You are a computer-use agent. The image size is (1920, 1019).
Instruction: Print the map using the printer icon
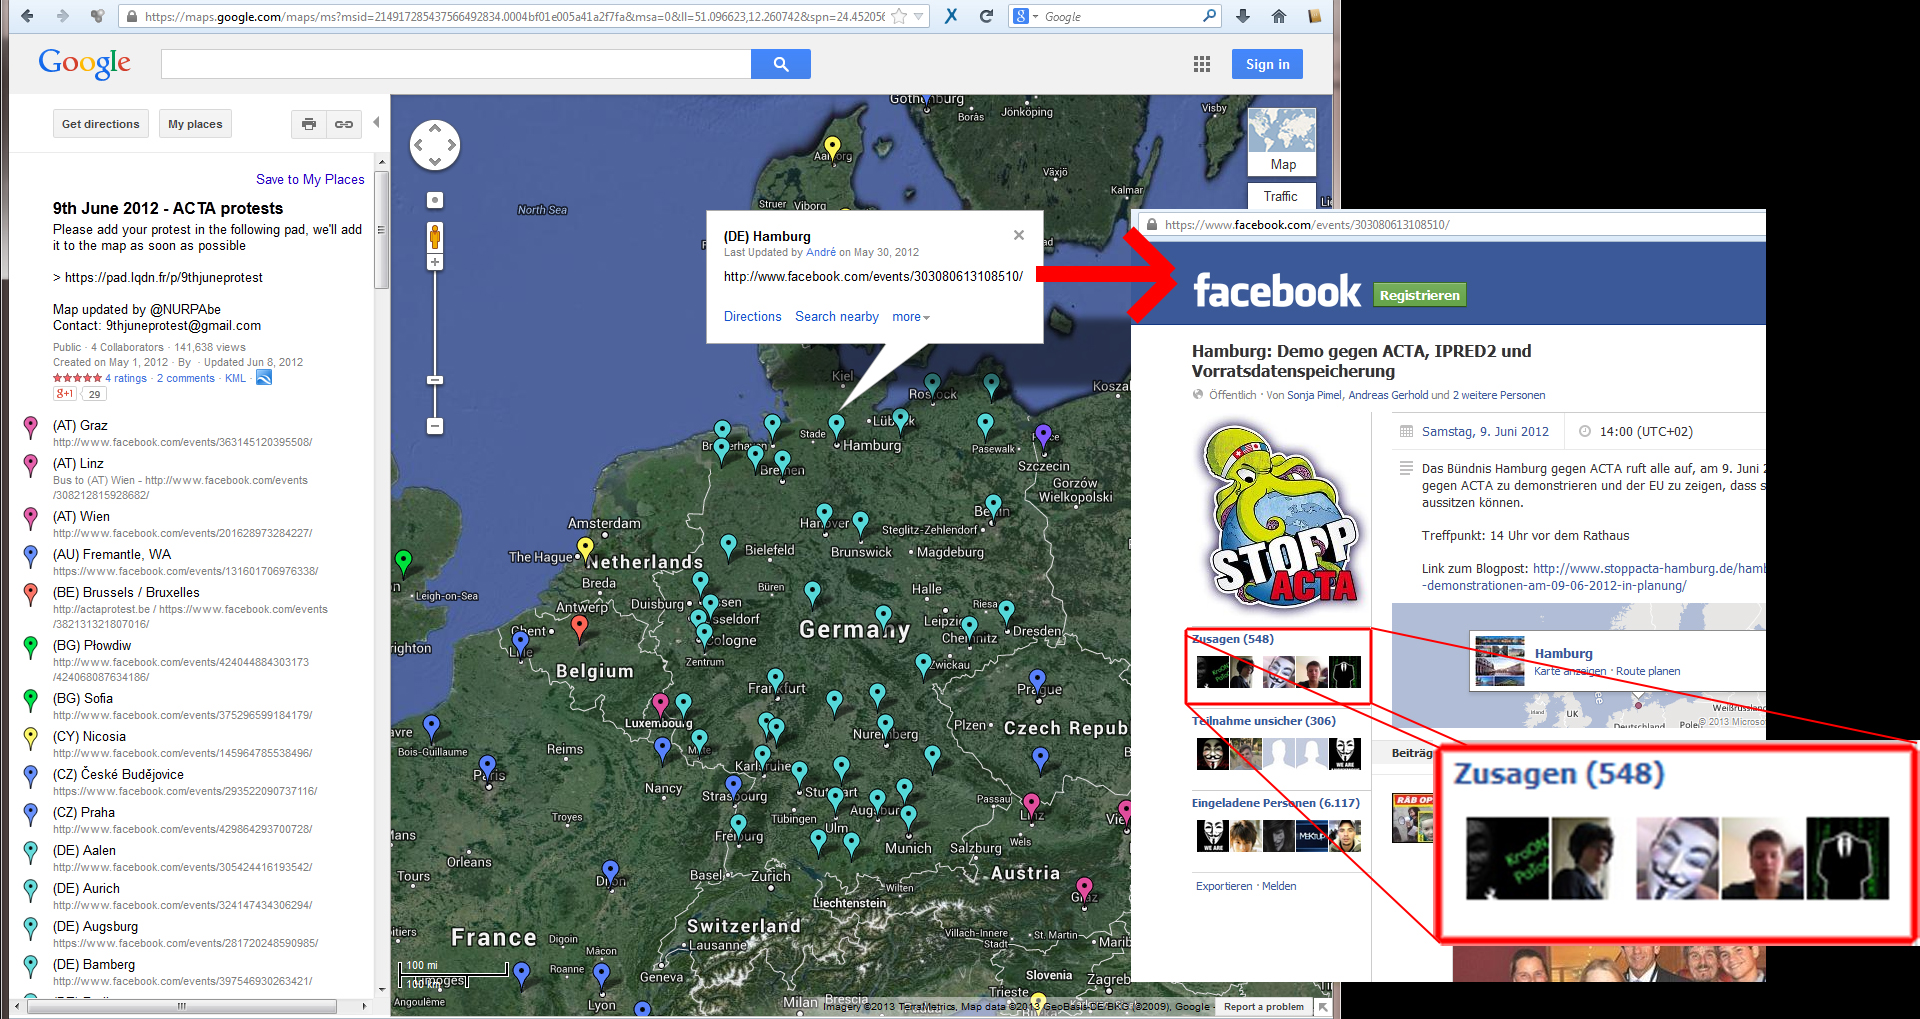[309, 124]
